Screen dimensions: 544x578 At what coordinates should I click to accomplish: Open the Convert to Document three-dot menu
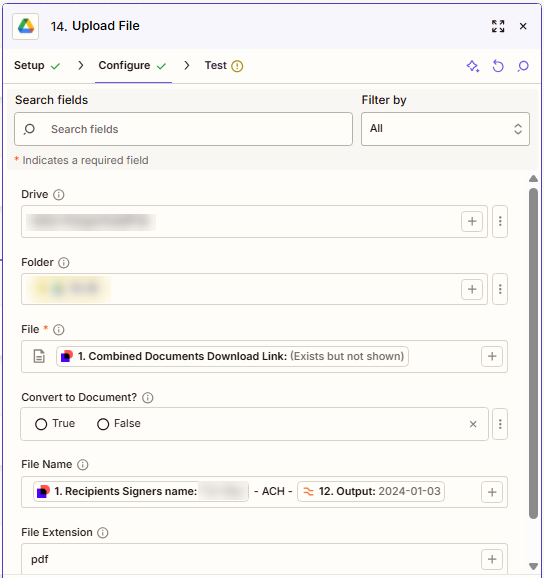(x=500, y=424)
